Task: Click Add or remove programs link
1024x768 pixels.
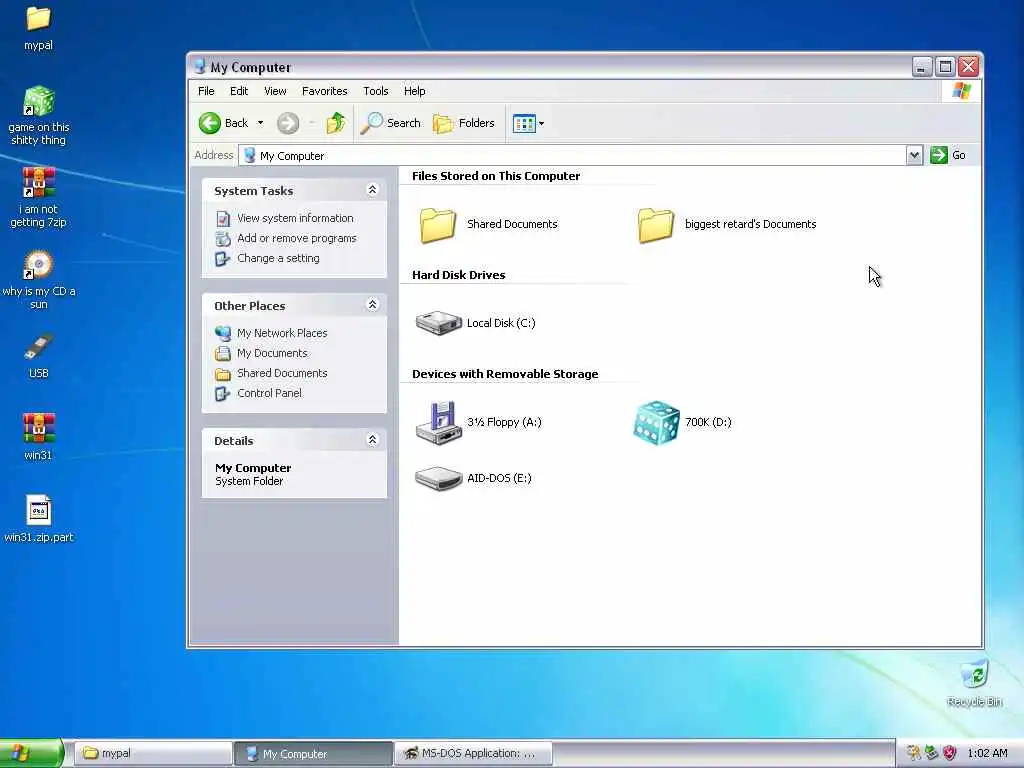Action: 296,238
